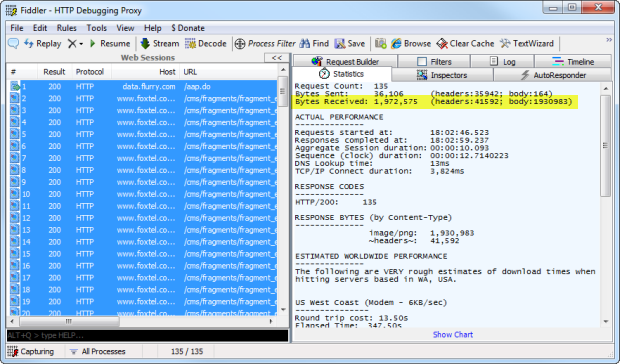Select the Statistics tab
620x364 pixels.
342,74
